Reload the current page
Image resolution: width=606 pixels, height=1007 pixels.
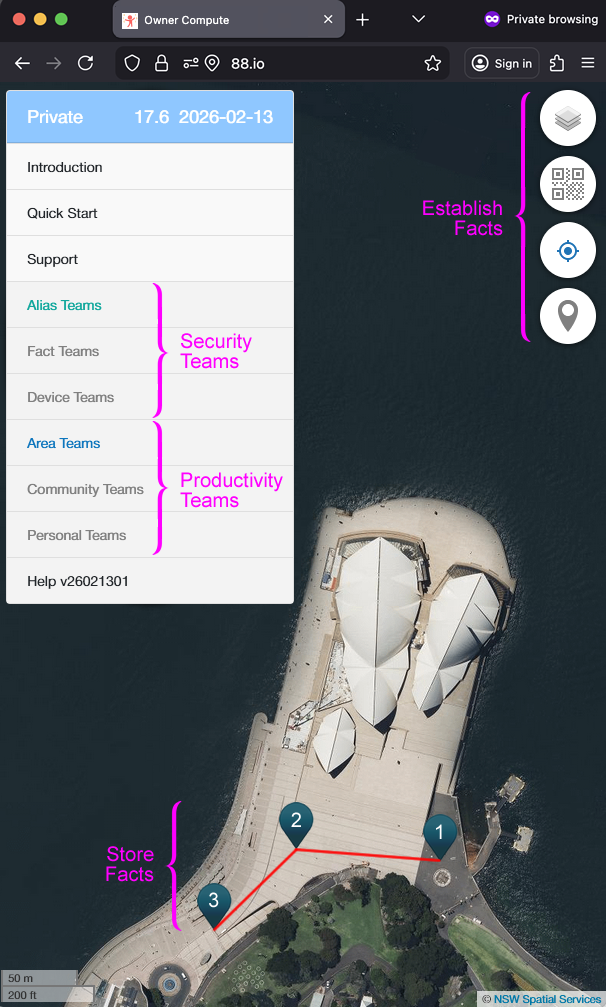point(85,63)
